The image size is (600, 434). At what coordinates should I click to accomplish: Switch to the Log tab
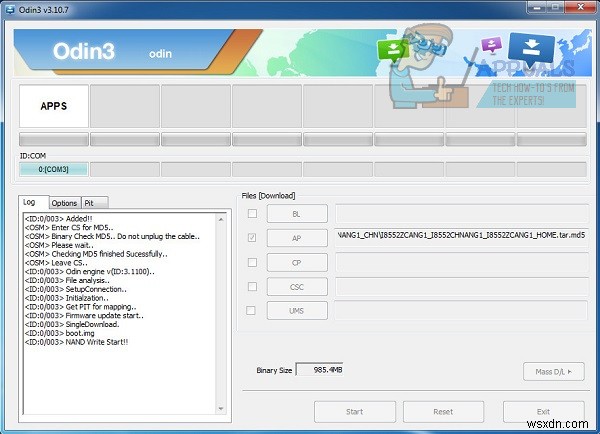point(33,202)
